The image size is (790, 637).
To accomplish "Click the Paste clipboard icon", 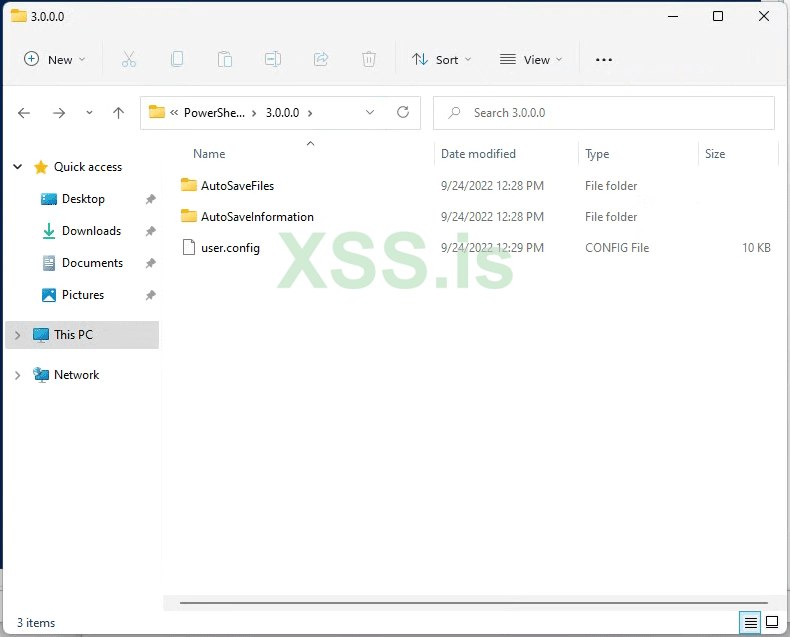I will click(x=225, y=59).
